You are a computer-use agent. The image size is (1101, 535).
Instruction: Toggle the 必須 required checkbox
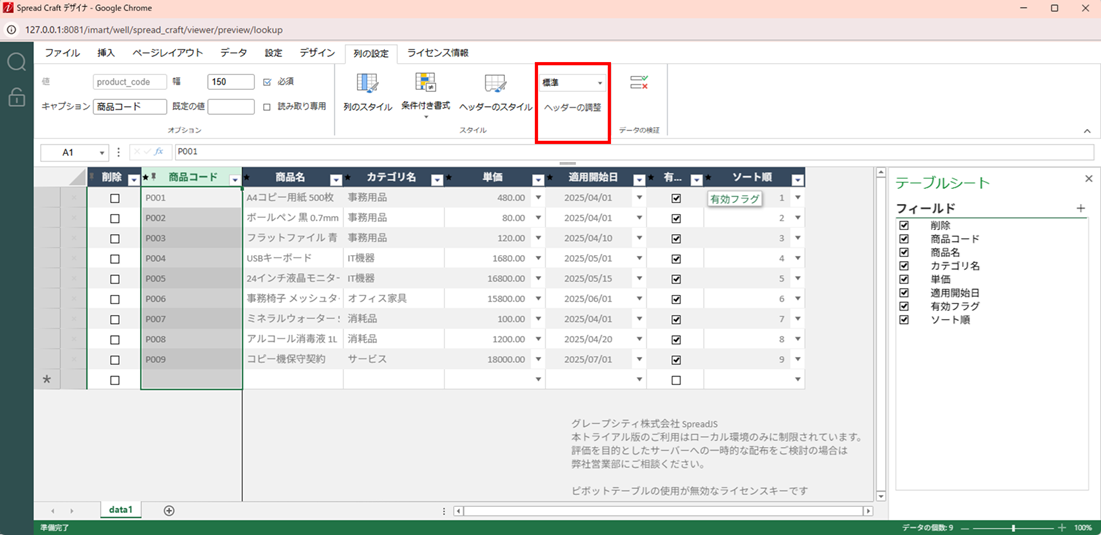click(x=267, y=82)
